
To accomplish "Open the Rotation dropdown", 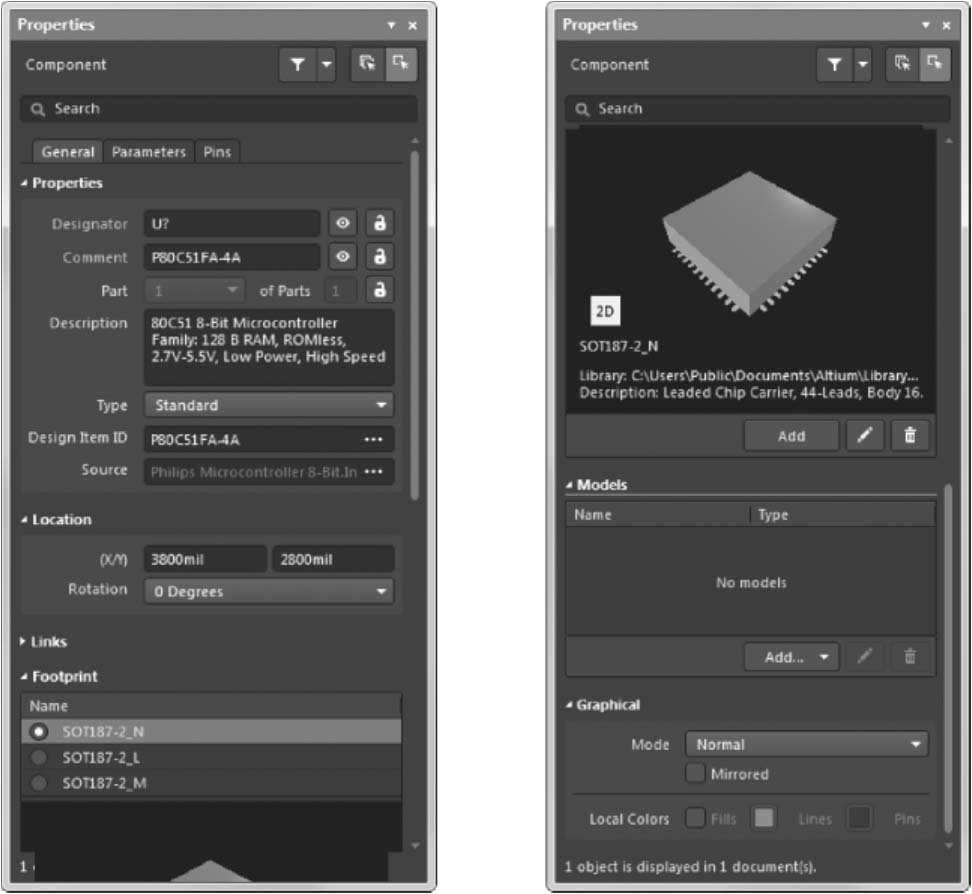I will (x=269, y=591).
